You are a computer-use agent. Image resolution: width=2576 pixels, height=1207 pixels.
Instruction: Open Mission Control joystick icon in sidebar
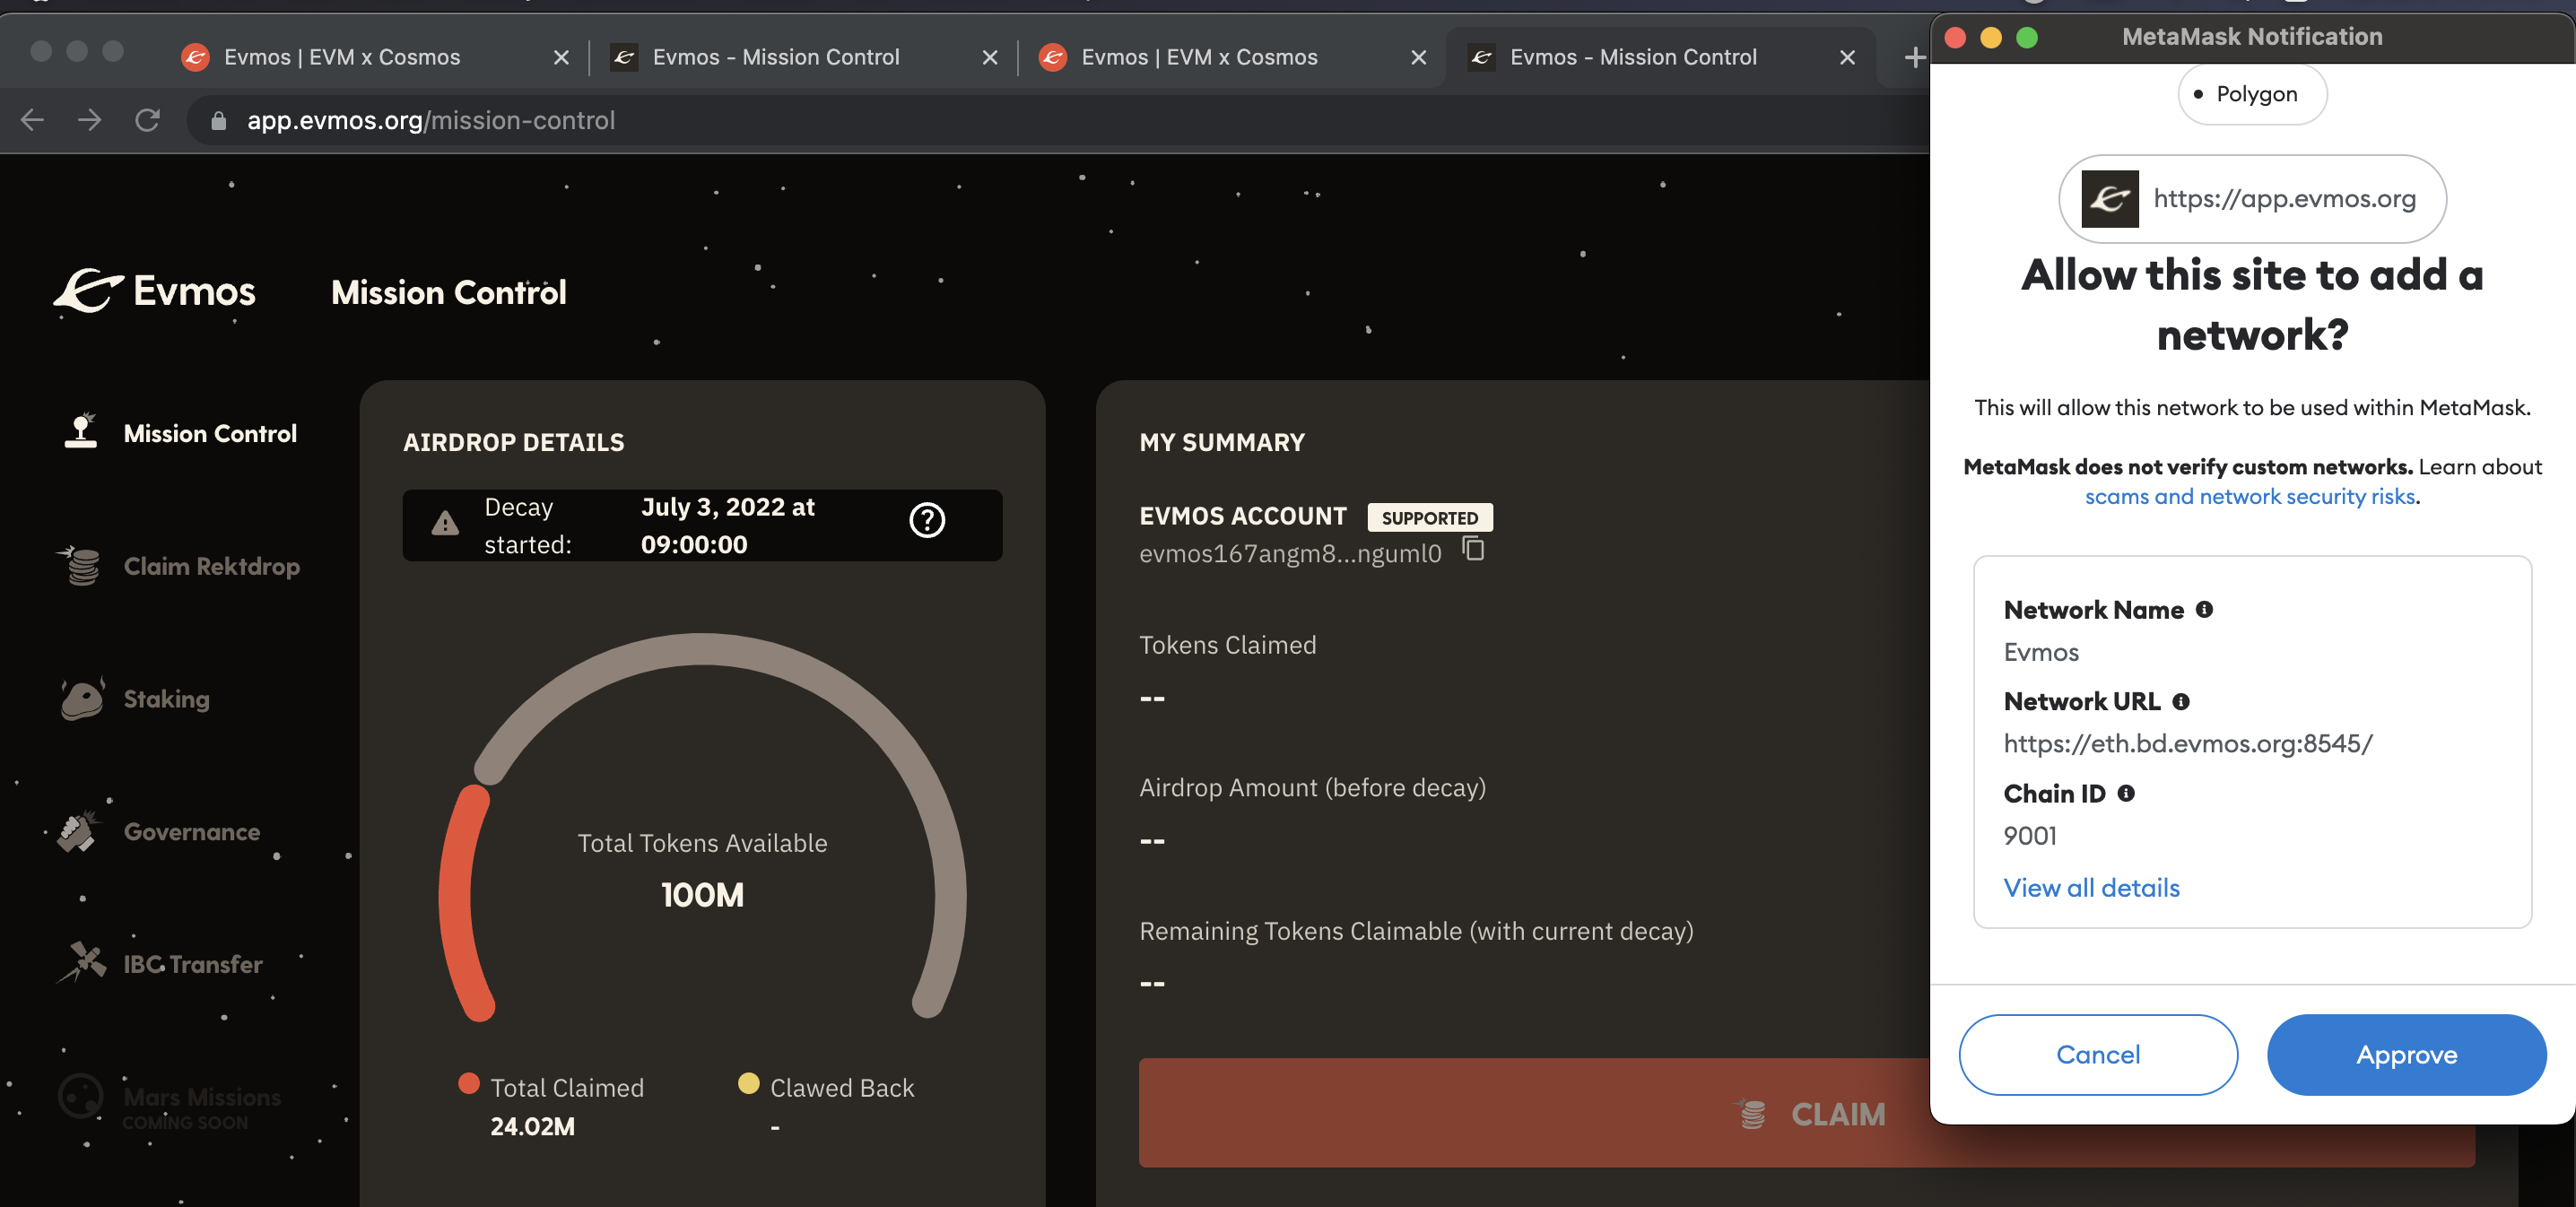(81, 431)
